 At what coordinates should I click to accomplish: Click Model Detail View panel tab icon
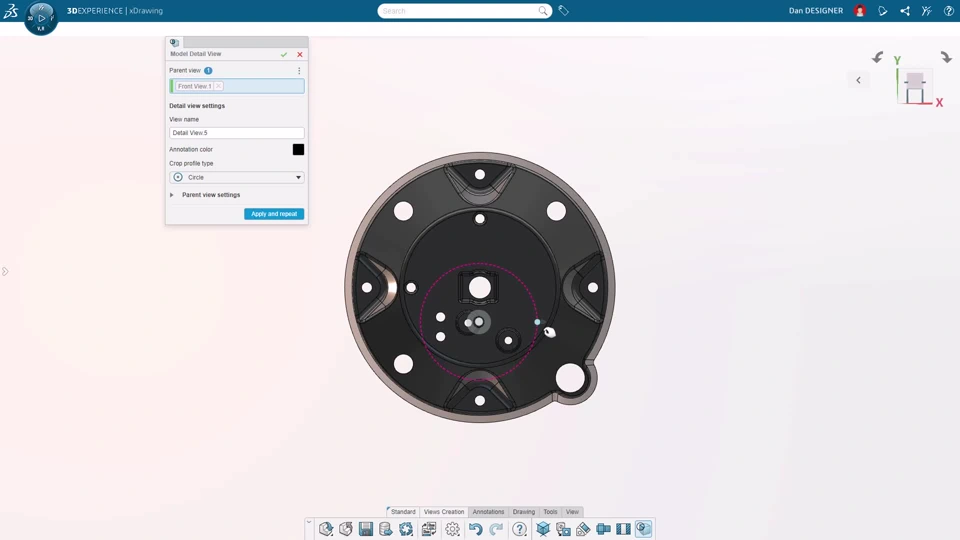[x=174, y=42]
